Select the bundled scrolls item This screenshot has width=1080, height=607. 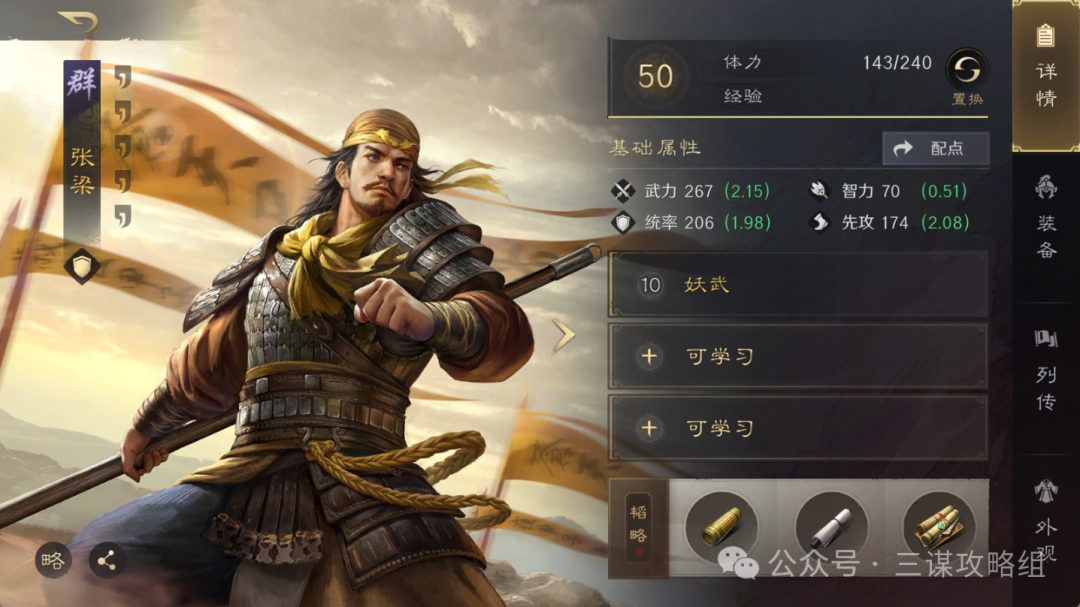[x=939, y=527]
